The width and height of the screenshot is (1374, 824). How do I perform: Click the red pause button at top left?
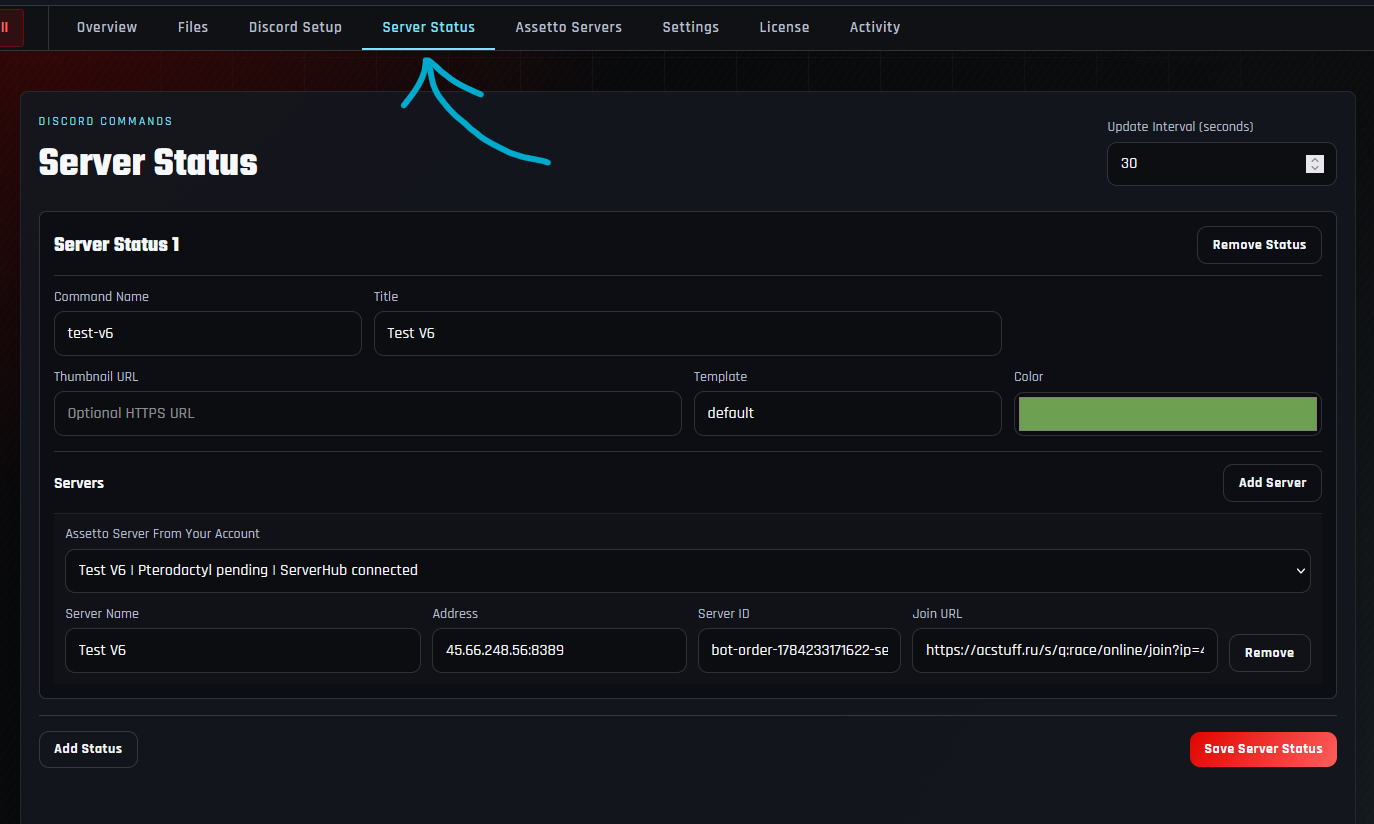tap(9, 27)
